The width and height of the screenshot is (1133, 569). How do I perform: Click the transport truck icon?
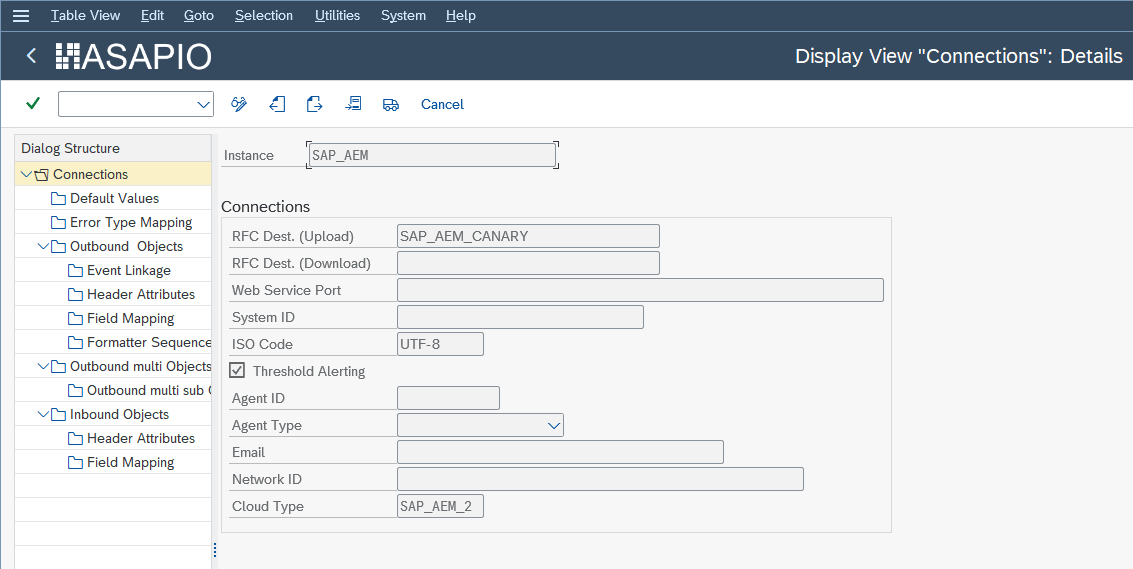(x=391, y=105)
